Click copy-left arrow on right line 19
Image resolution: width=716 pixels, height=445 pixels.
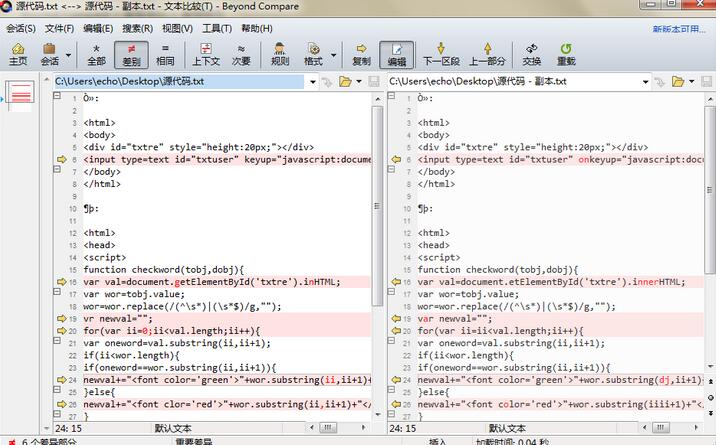396,318
